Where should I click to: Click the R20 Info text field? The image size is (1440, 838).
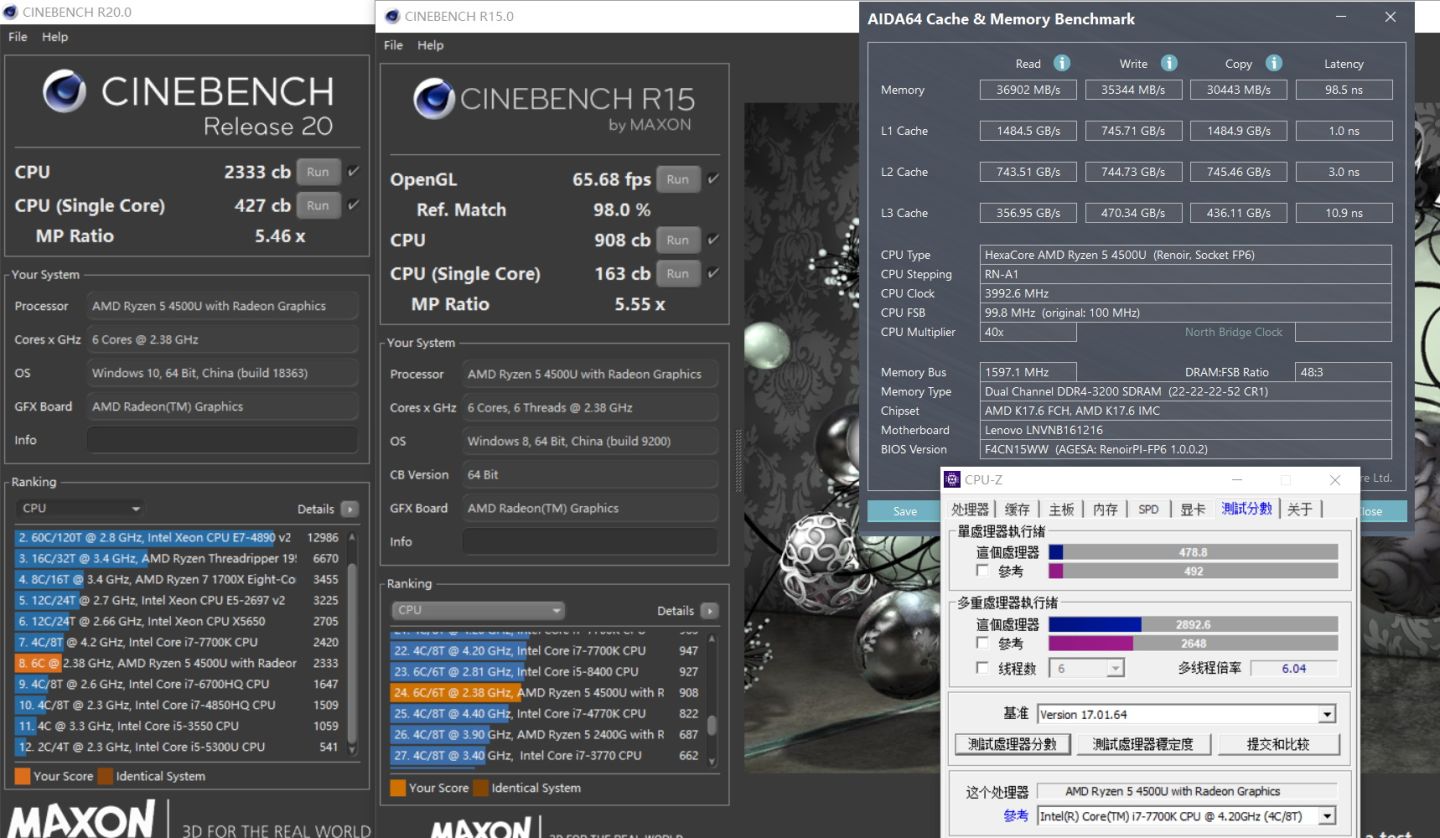222,440
